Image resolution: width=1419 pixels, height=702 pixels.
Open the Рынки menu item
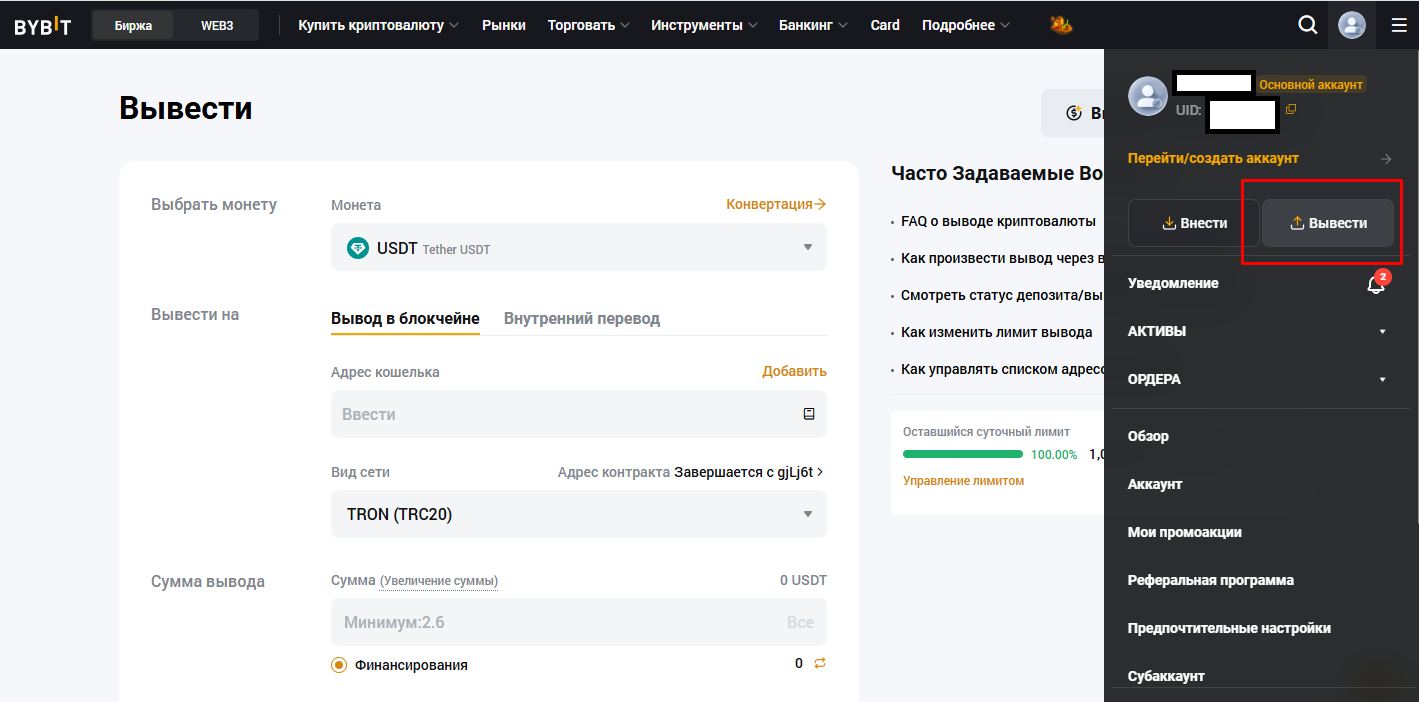(x=504, y=25)
